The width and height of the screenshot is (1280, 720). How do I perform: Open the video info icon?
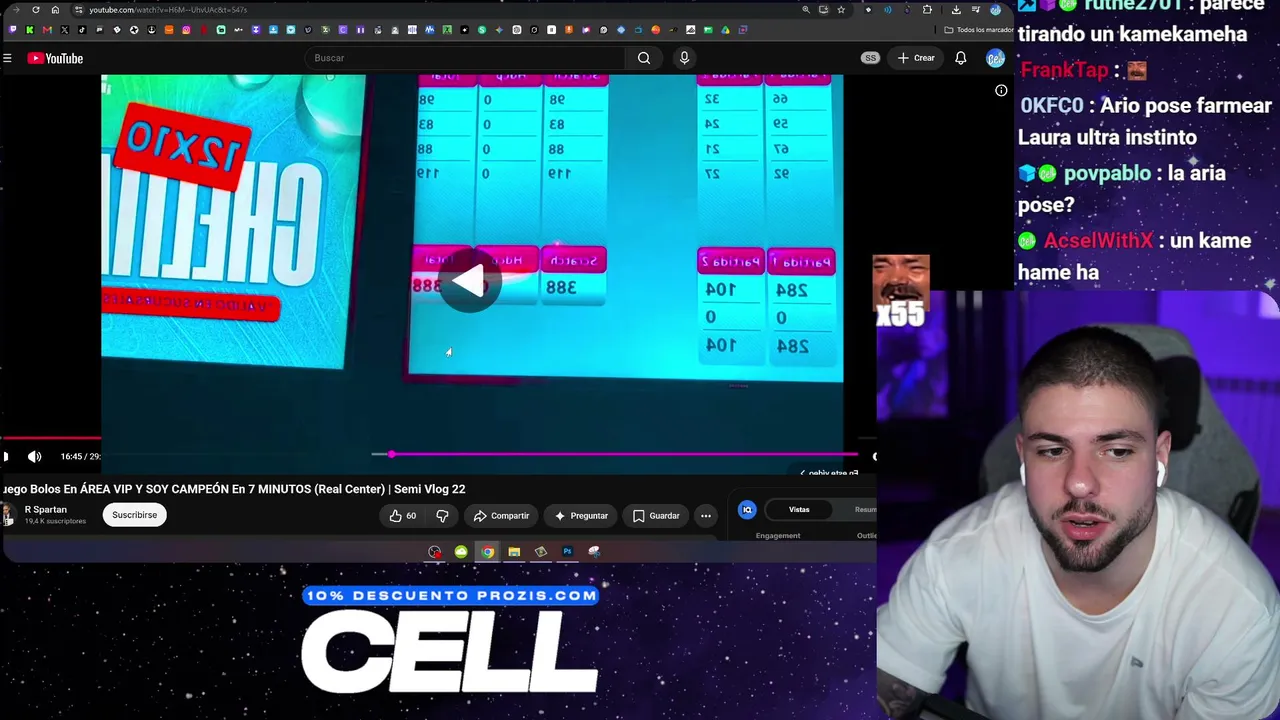[x=1001, y=91]
